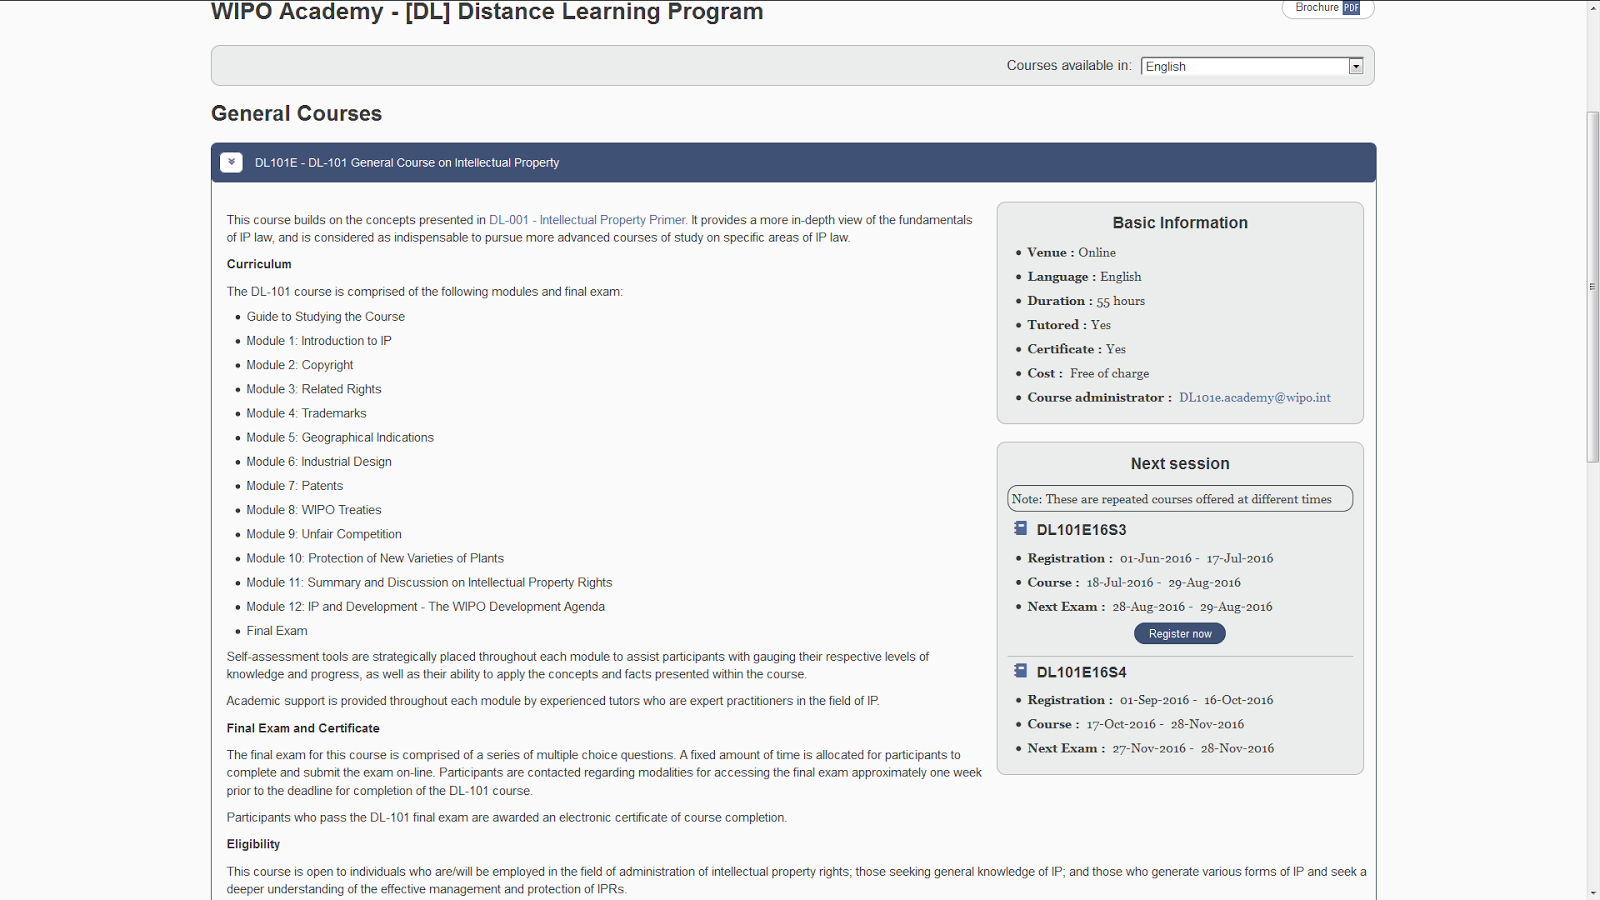This screenshot has width=1600, height=900.
Task: Select 'Module 10: Protection of New Varieties of Plants'
Action: click(x=375, y=558)
